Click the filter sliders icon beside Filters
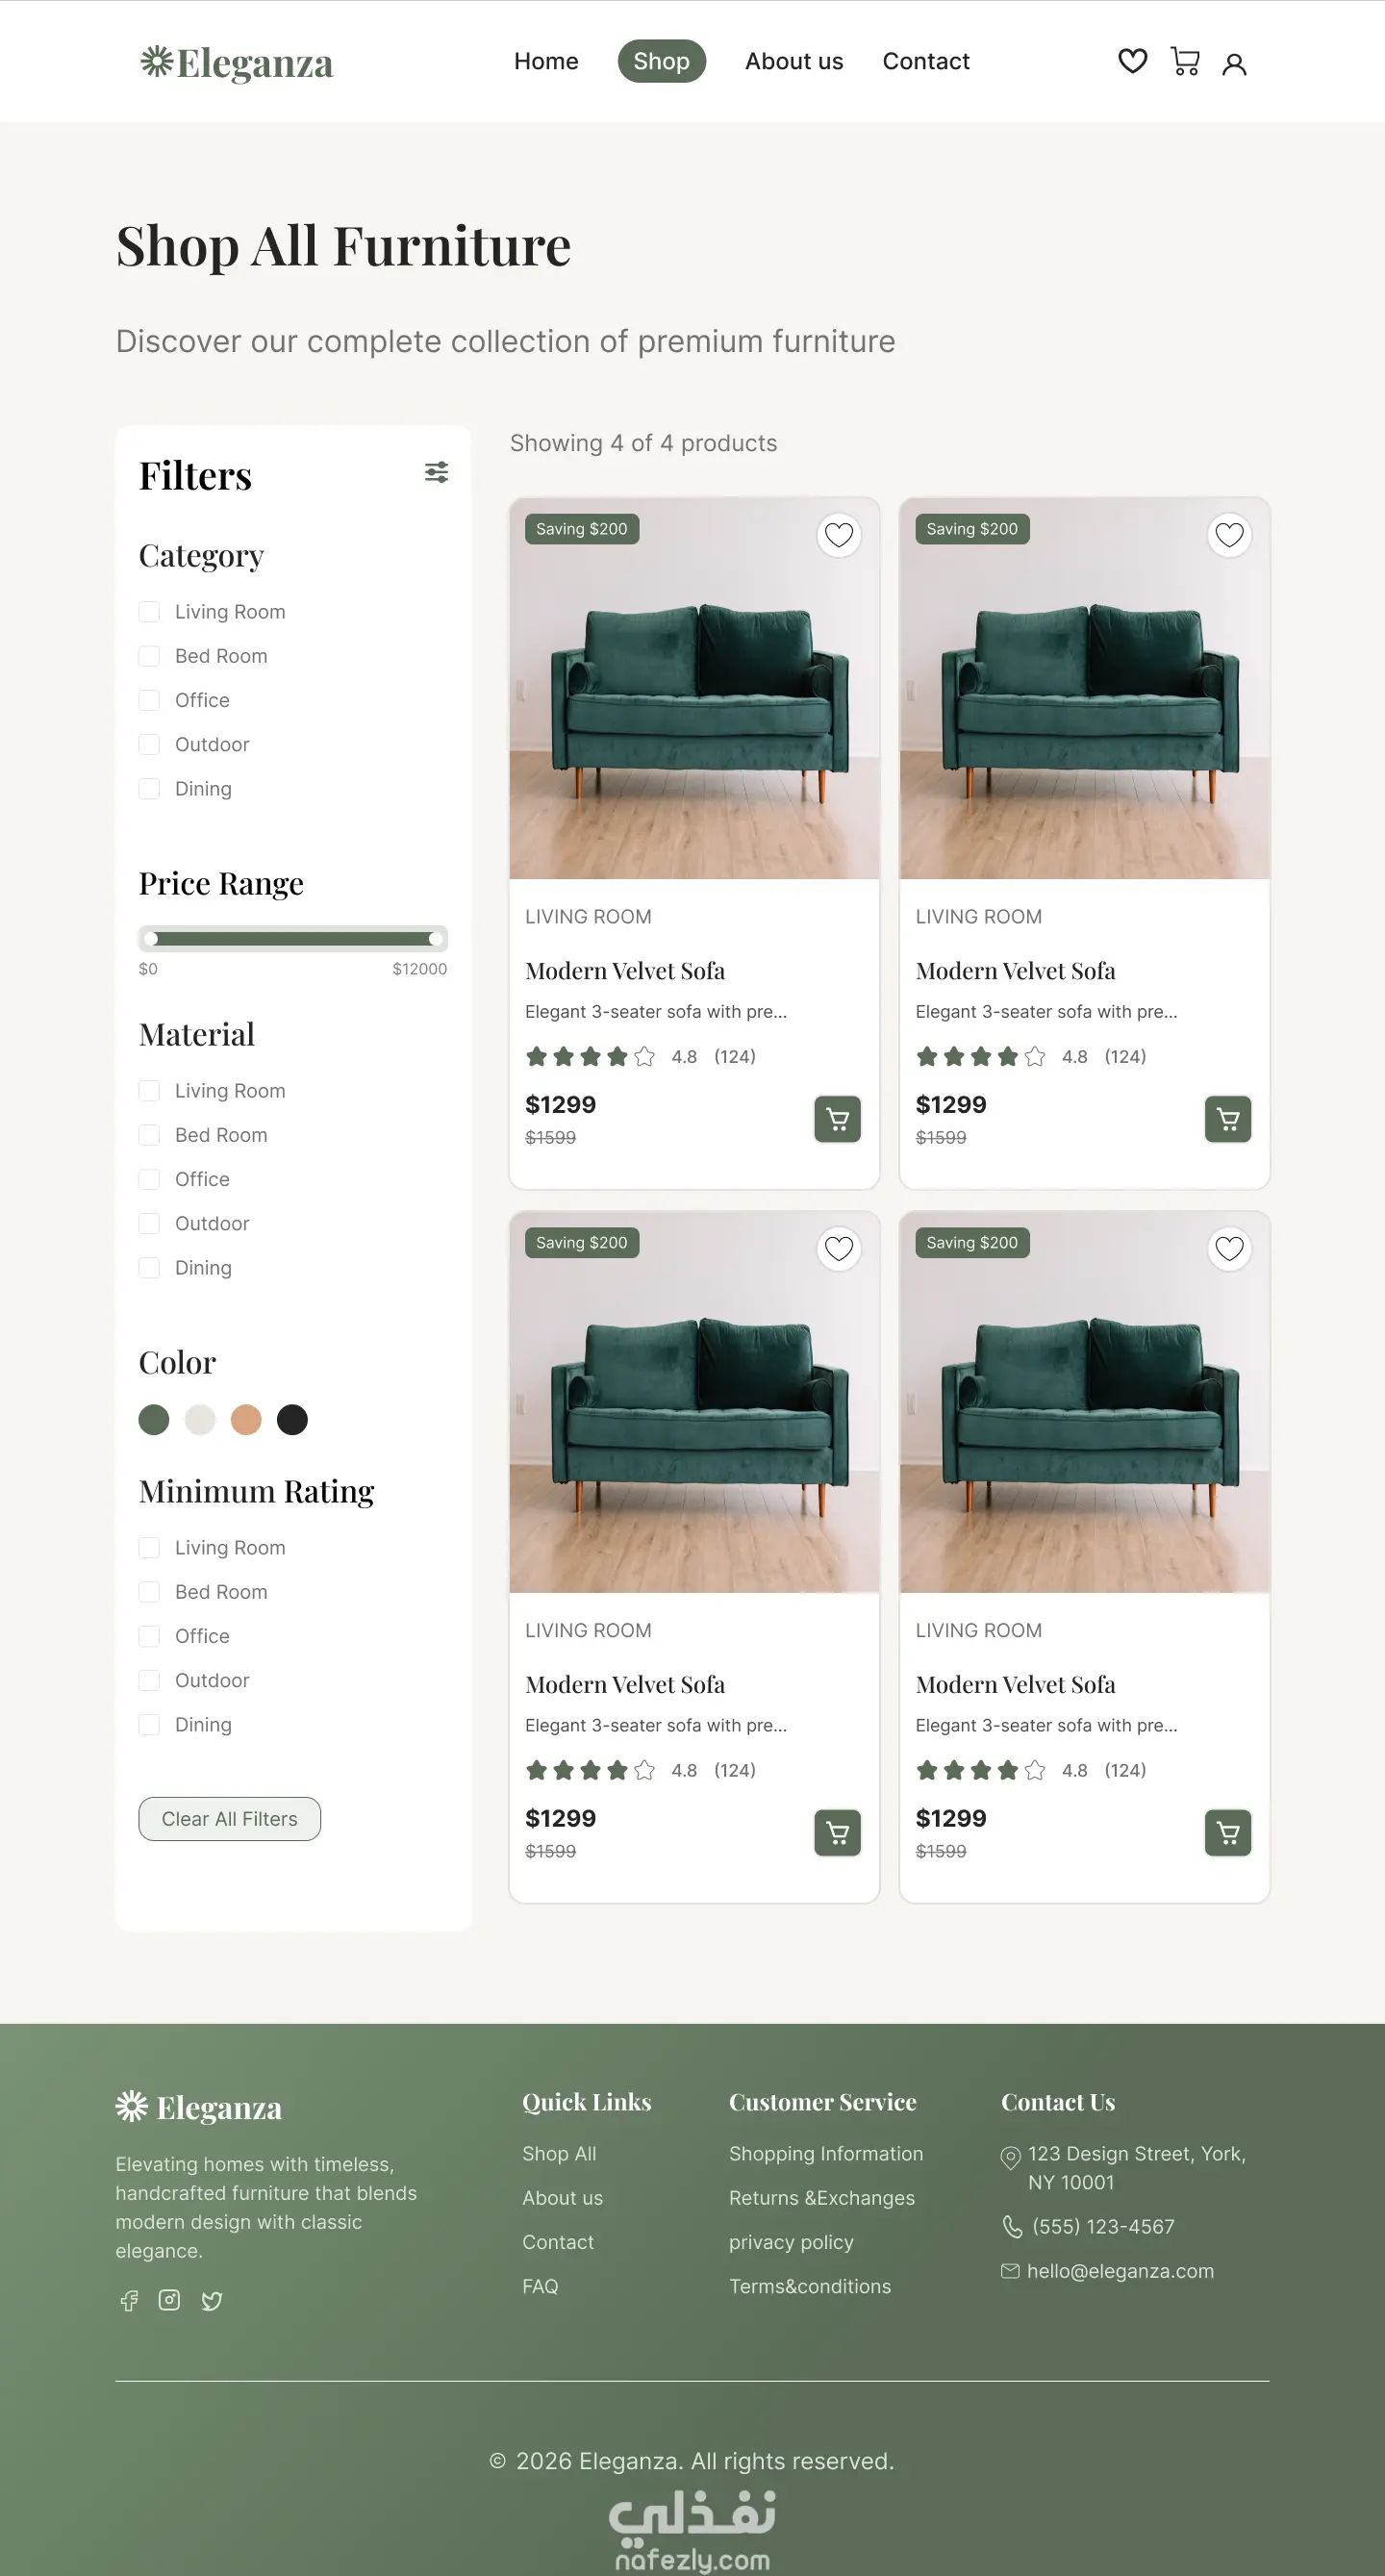The height and width of the screenshot is (2576, 1385). (x=436, y=472)
